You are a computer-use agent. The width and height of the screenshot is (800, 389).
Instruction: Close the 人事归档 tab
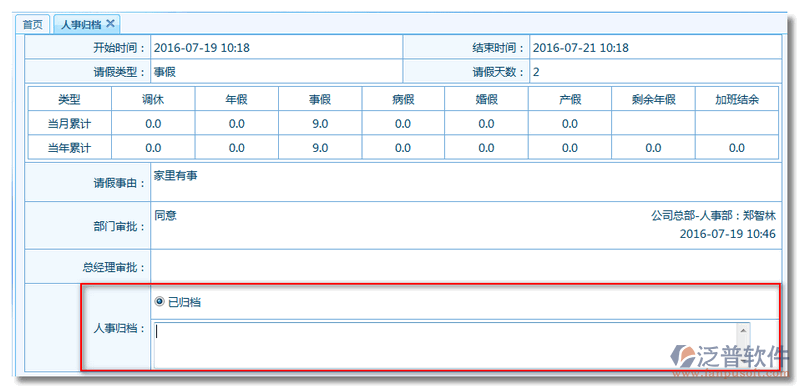coord(110,23)
